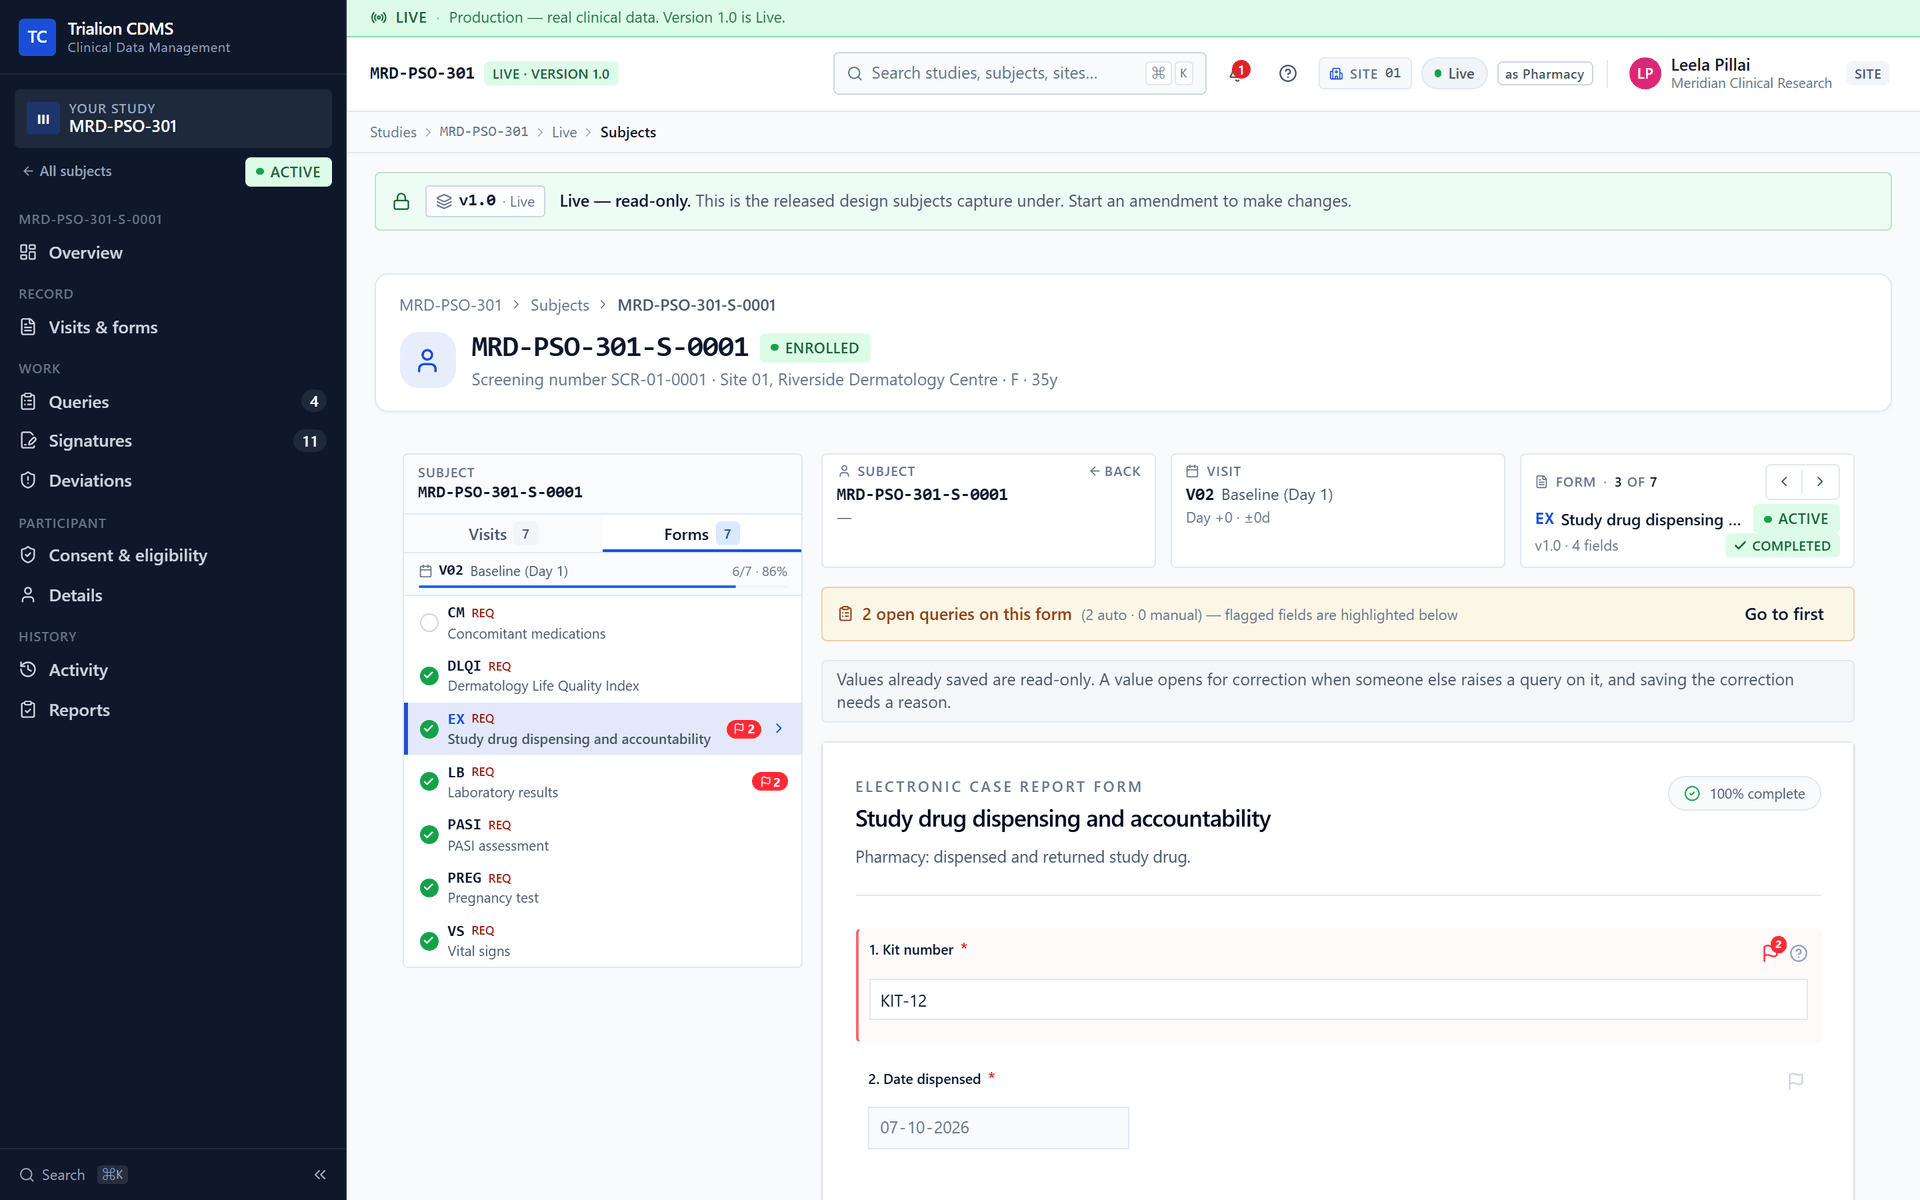
Task: Click the version layers icon v1.0
Action: pos(444,201)
